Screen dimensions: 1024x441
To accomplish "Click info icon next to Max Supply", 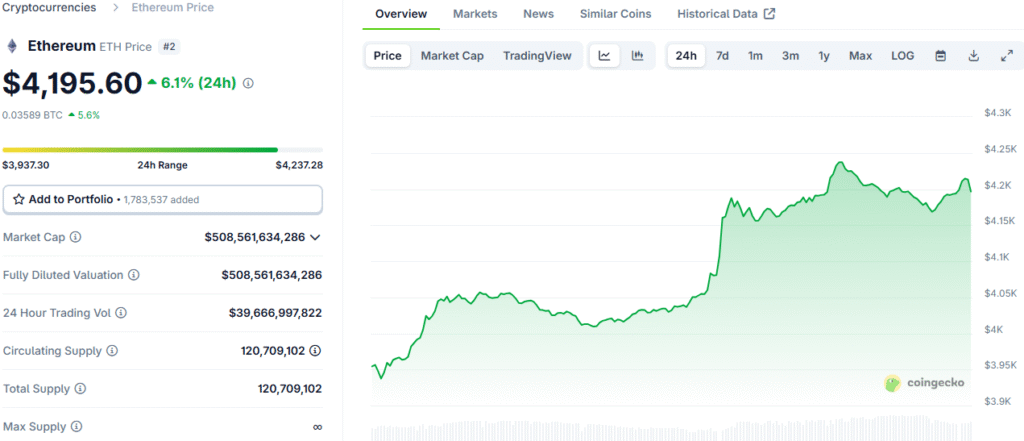I will pyautogui.click(x=76, y=427).
